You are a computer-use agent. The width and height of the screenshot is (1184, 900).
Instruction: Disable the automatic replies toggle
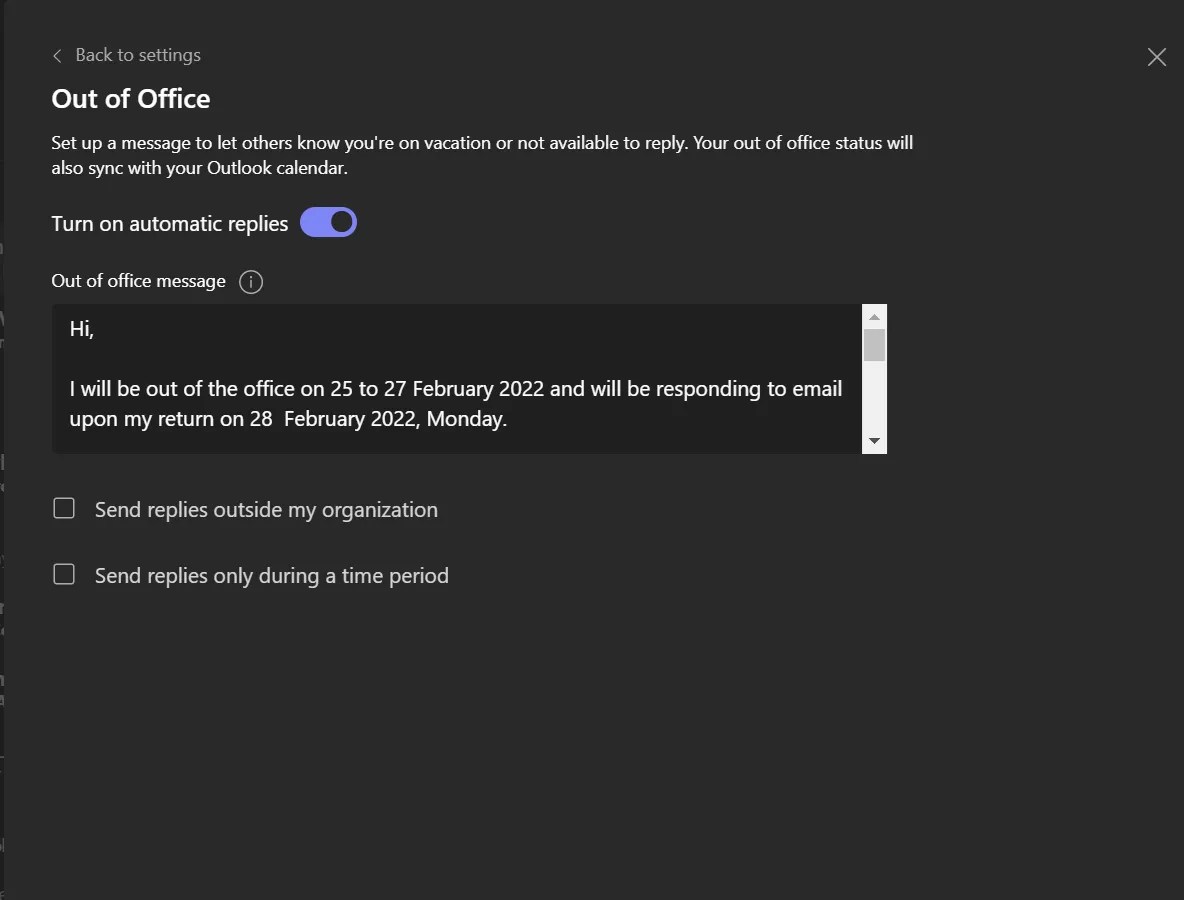click(x=328, y=221)
